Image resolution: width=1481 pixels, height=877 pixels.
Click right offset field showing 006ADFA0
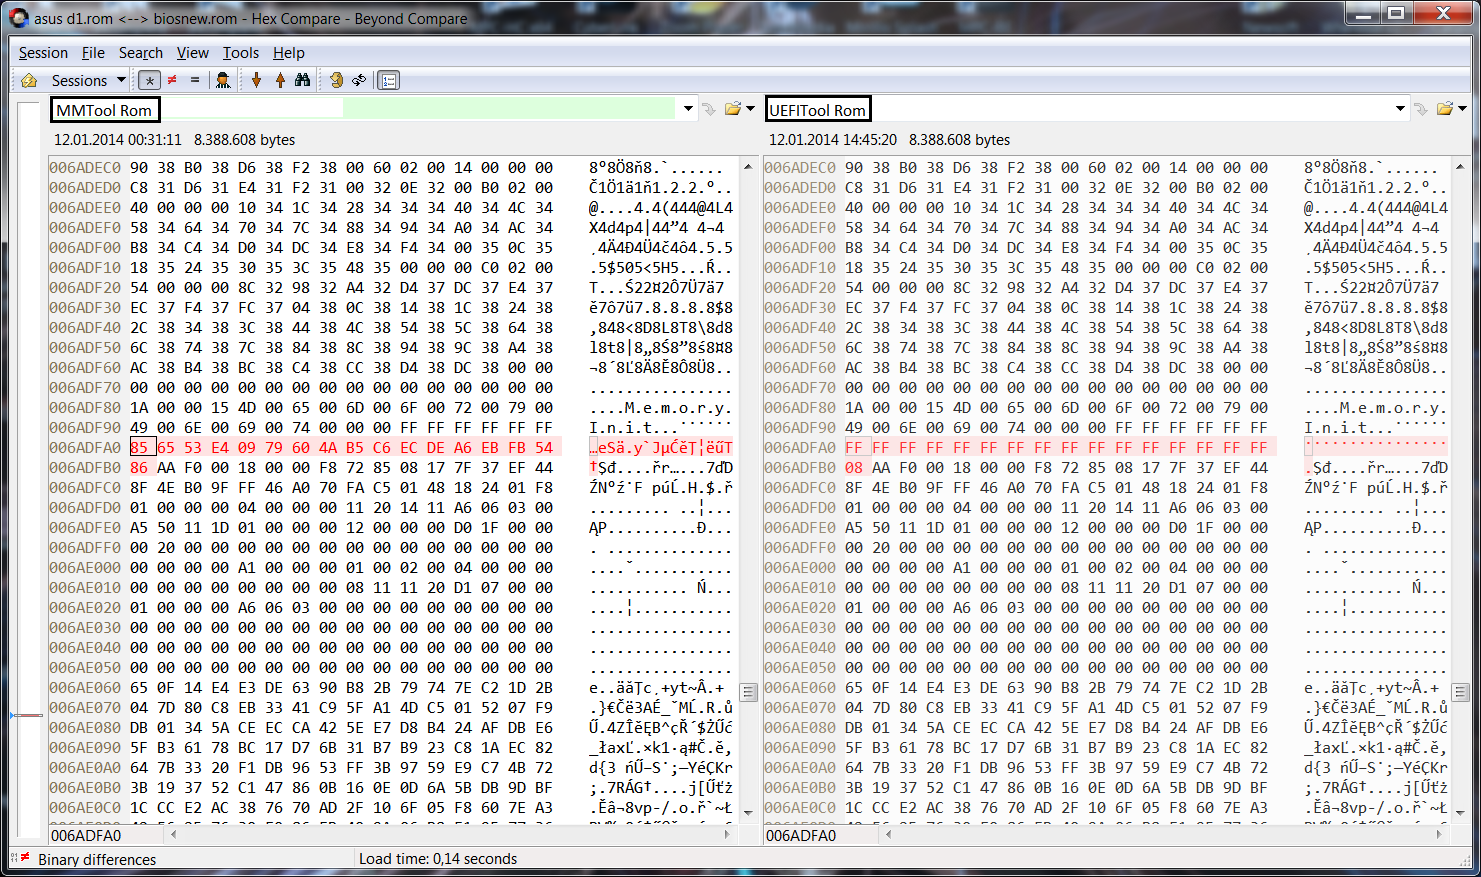pos(820,835)
